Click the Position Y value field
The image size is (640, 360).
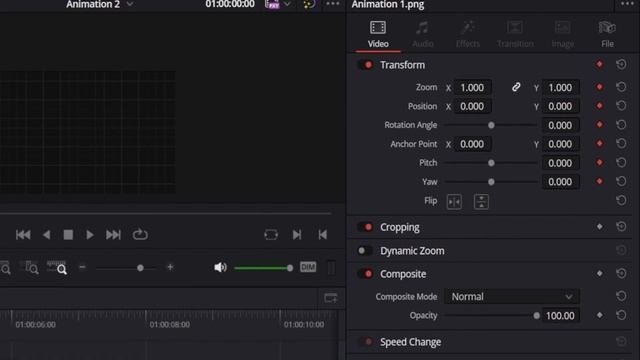tap(560, 107)
